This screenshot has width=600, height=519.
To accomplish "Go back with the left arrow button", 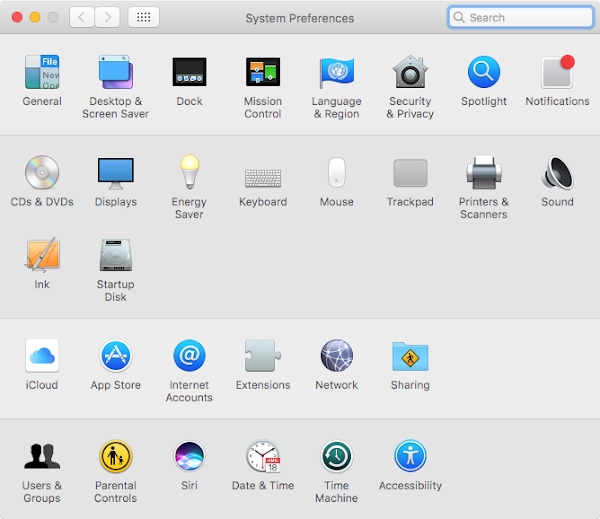I will coord(82,17).
